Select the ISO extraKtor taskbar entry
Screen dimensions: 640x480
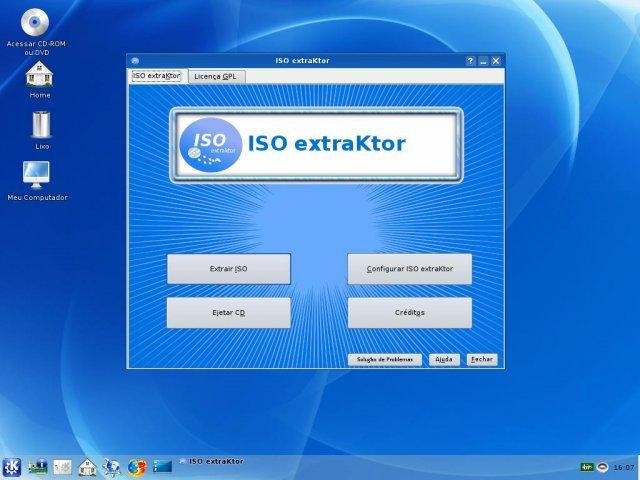(211, 462)
